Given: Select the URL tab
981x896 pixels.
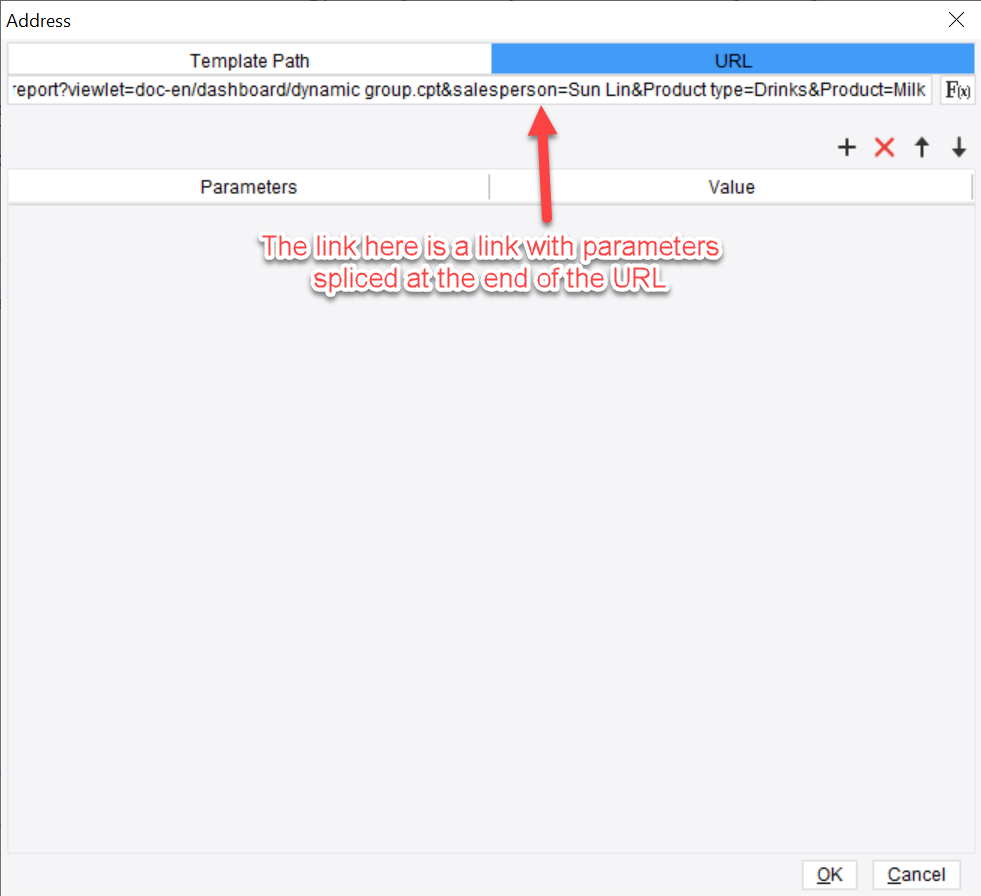Looking at the screenshot, I should [x=732, y=60].
